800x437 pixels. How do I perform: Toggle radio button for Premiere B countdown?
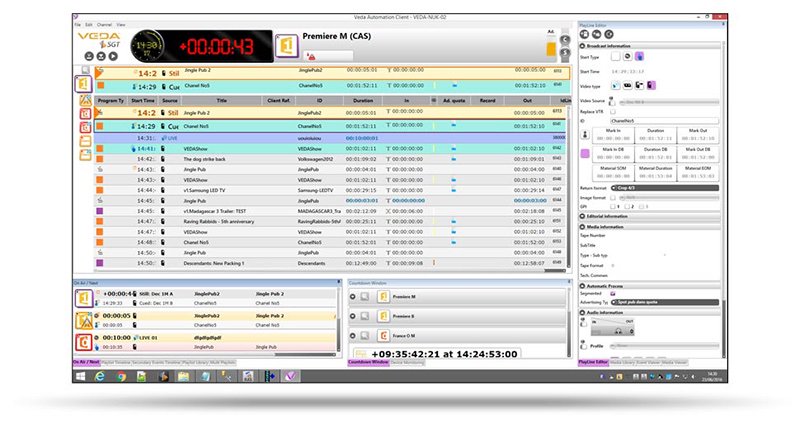click(353, 316)
